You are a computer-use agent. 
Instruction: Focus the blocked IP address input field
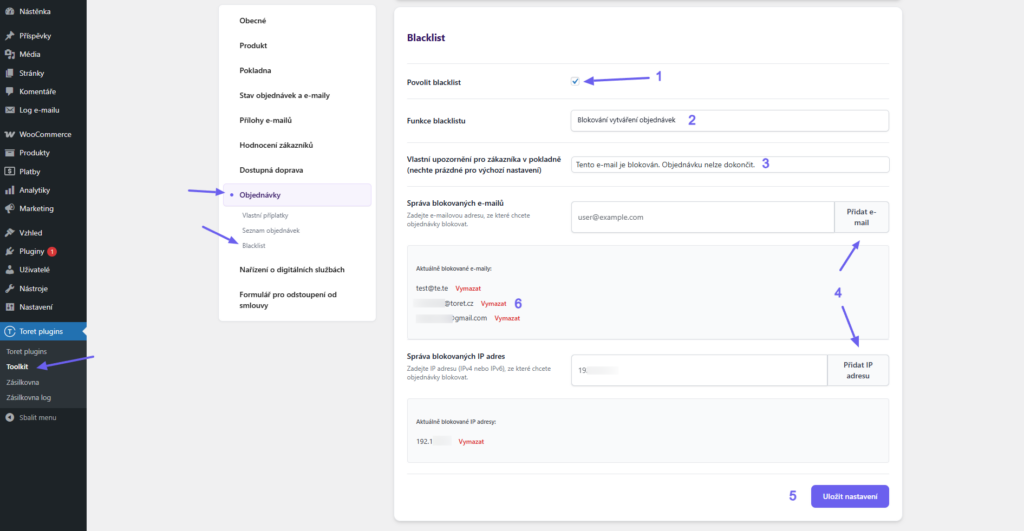(699, 370)
